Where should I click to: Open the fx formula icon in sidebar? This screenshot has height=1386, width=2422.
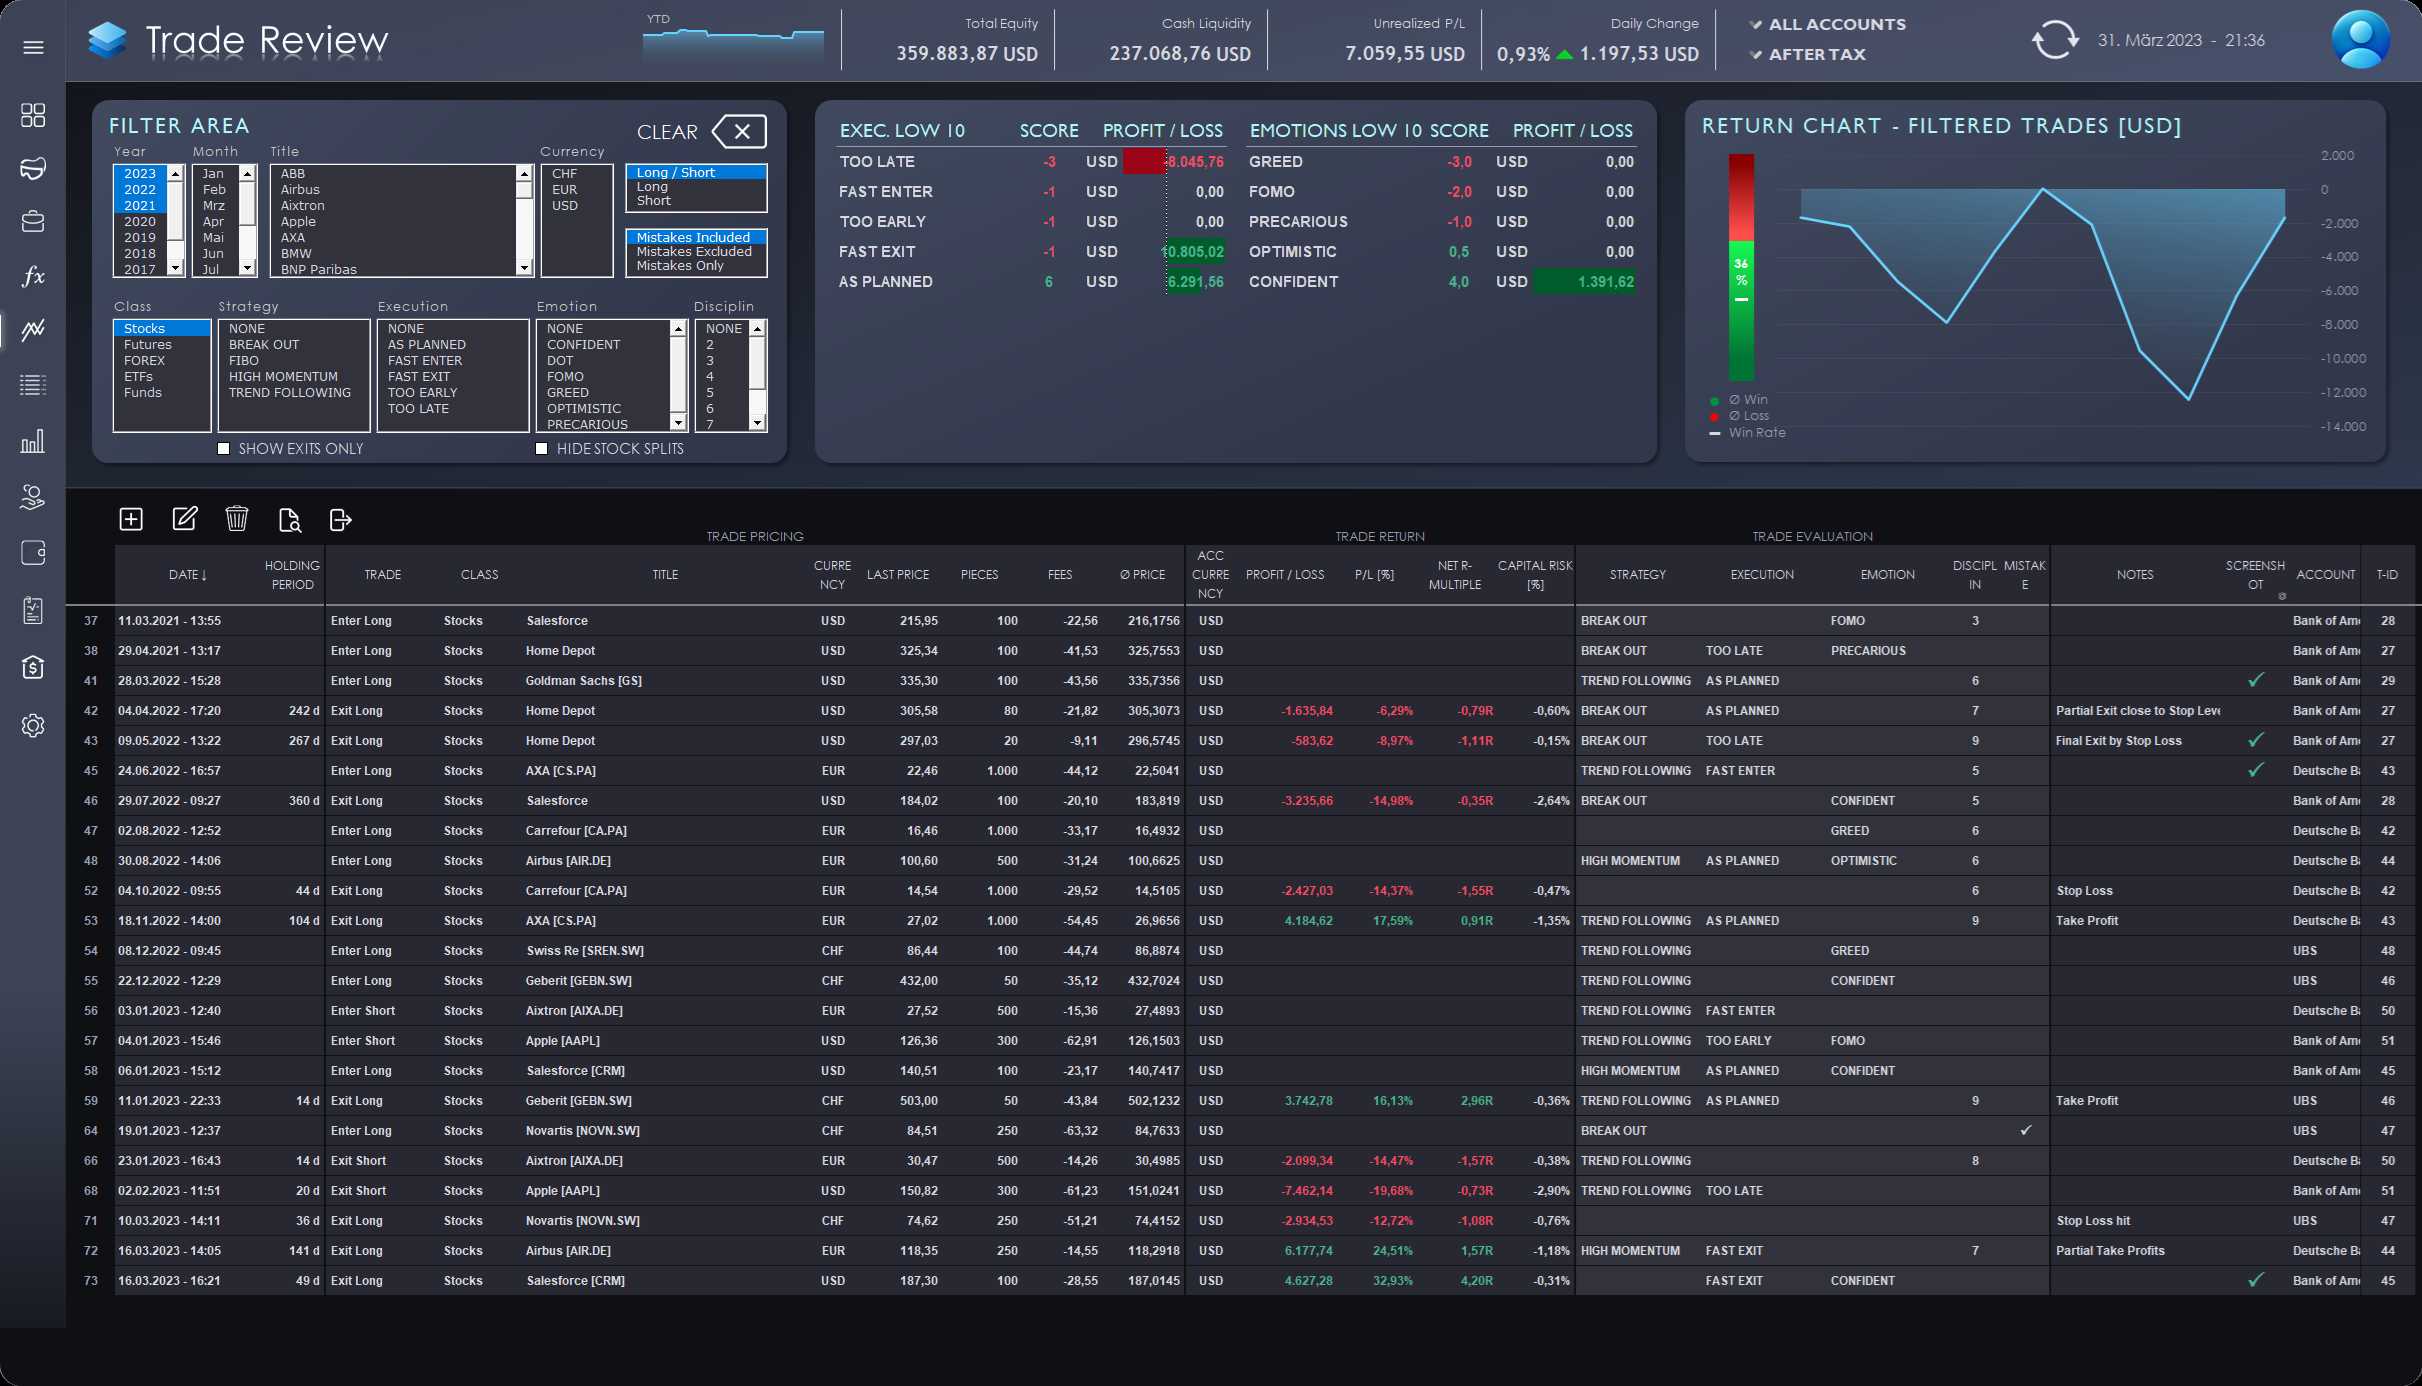pos(33,276)
